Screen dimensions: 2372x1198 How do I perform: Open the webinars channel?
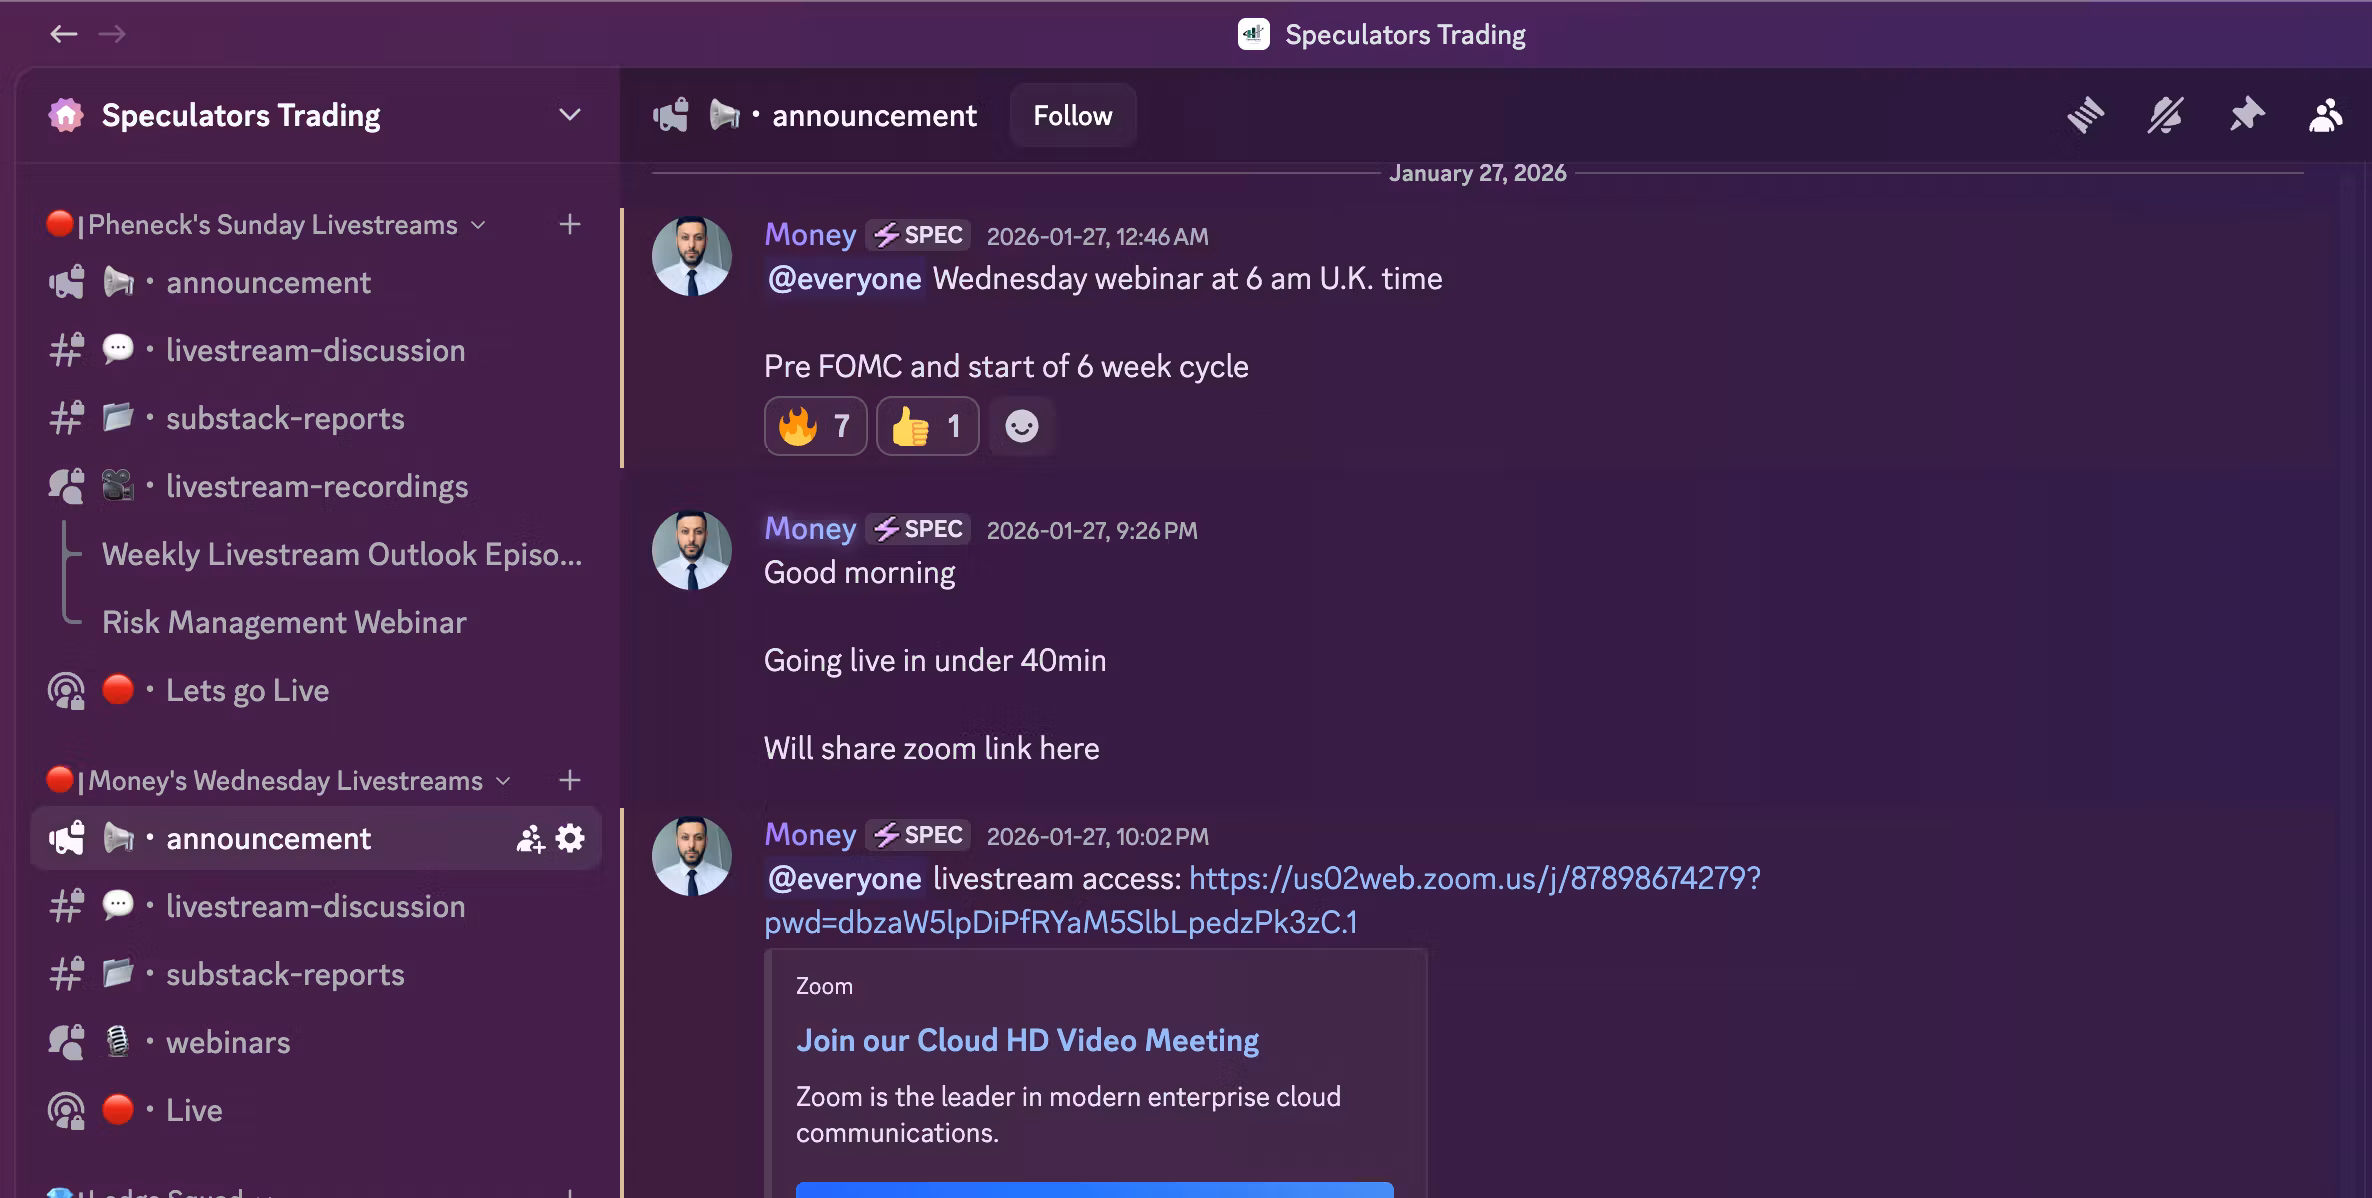(228, 1042)
